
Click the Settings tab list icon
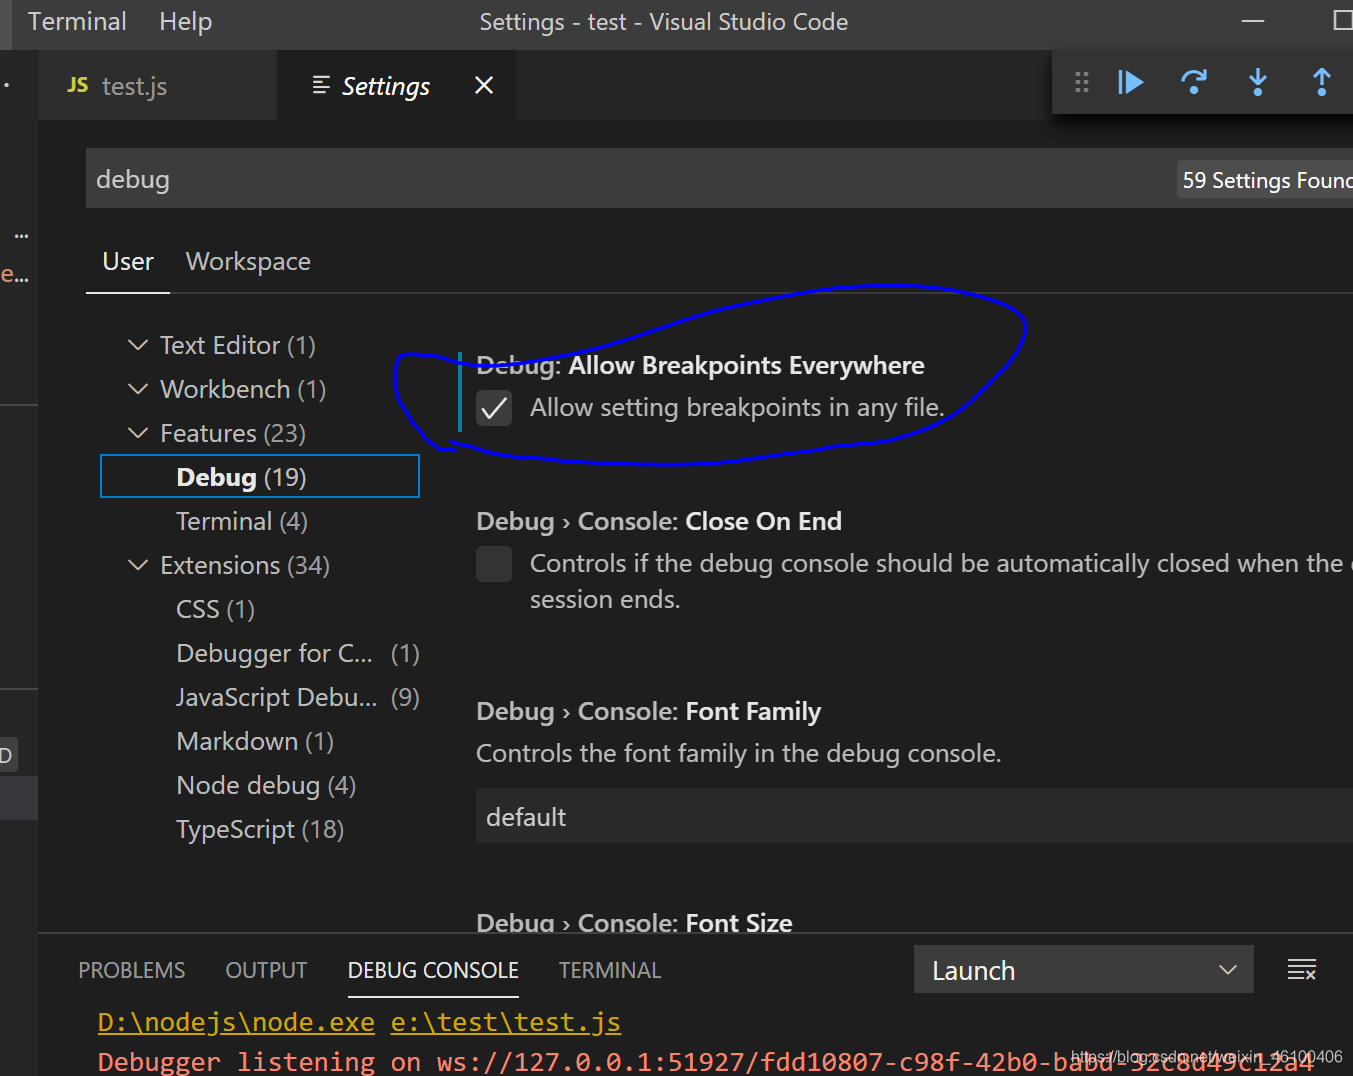[x=321, y=85]
